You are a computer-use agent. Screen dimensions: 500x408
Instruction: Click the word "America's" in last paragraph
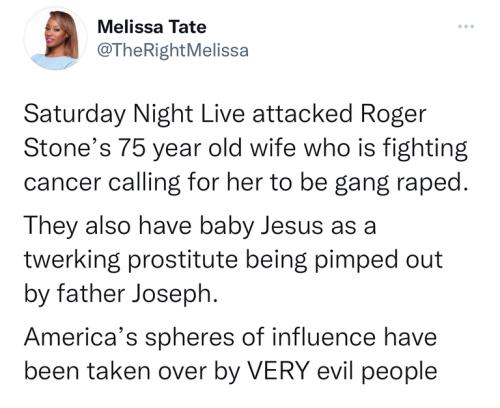pos(80,337)
